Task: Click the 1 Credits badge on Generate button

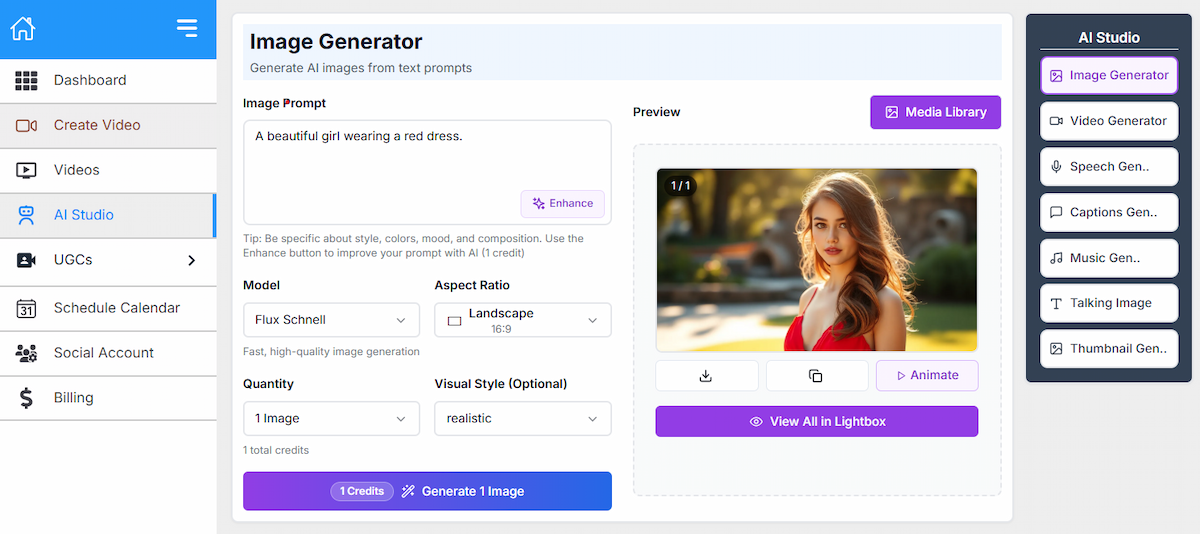Action: point(362,491)
